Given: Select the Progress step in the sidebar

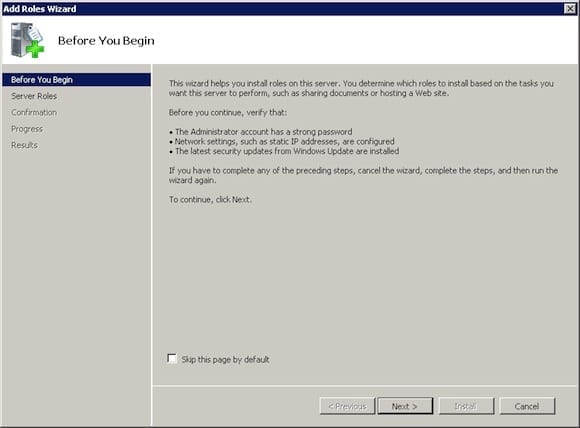Looking at the screenshot, I should point(27,129).
